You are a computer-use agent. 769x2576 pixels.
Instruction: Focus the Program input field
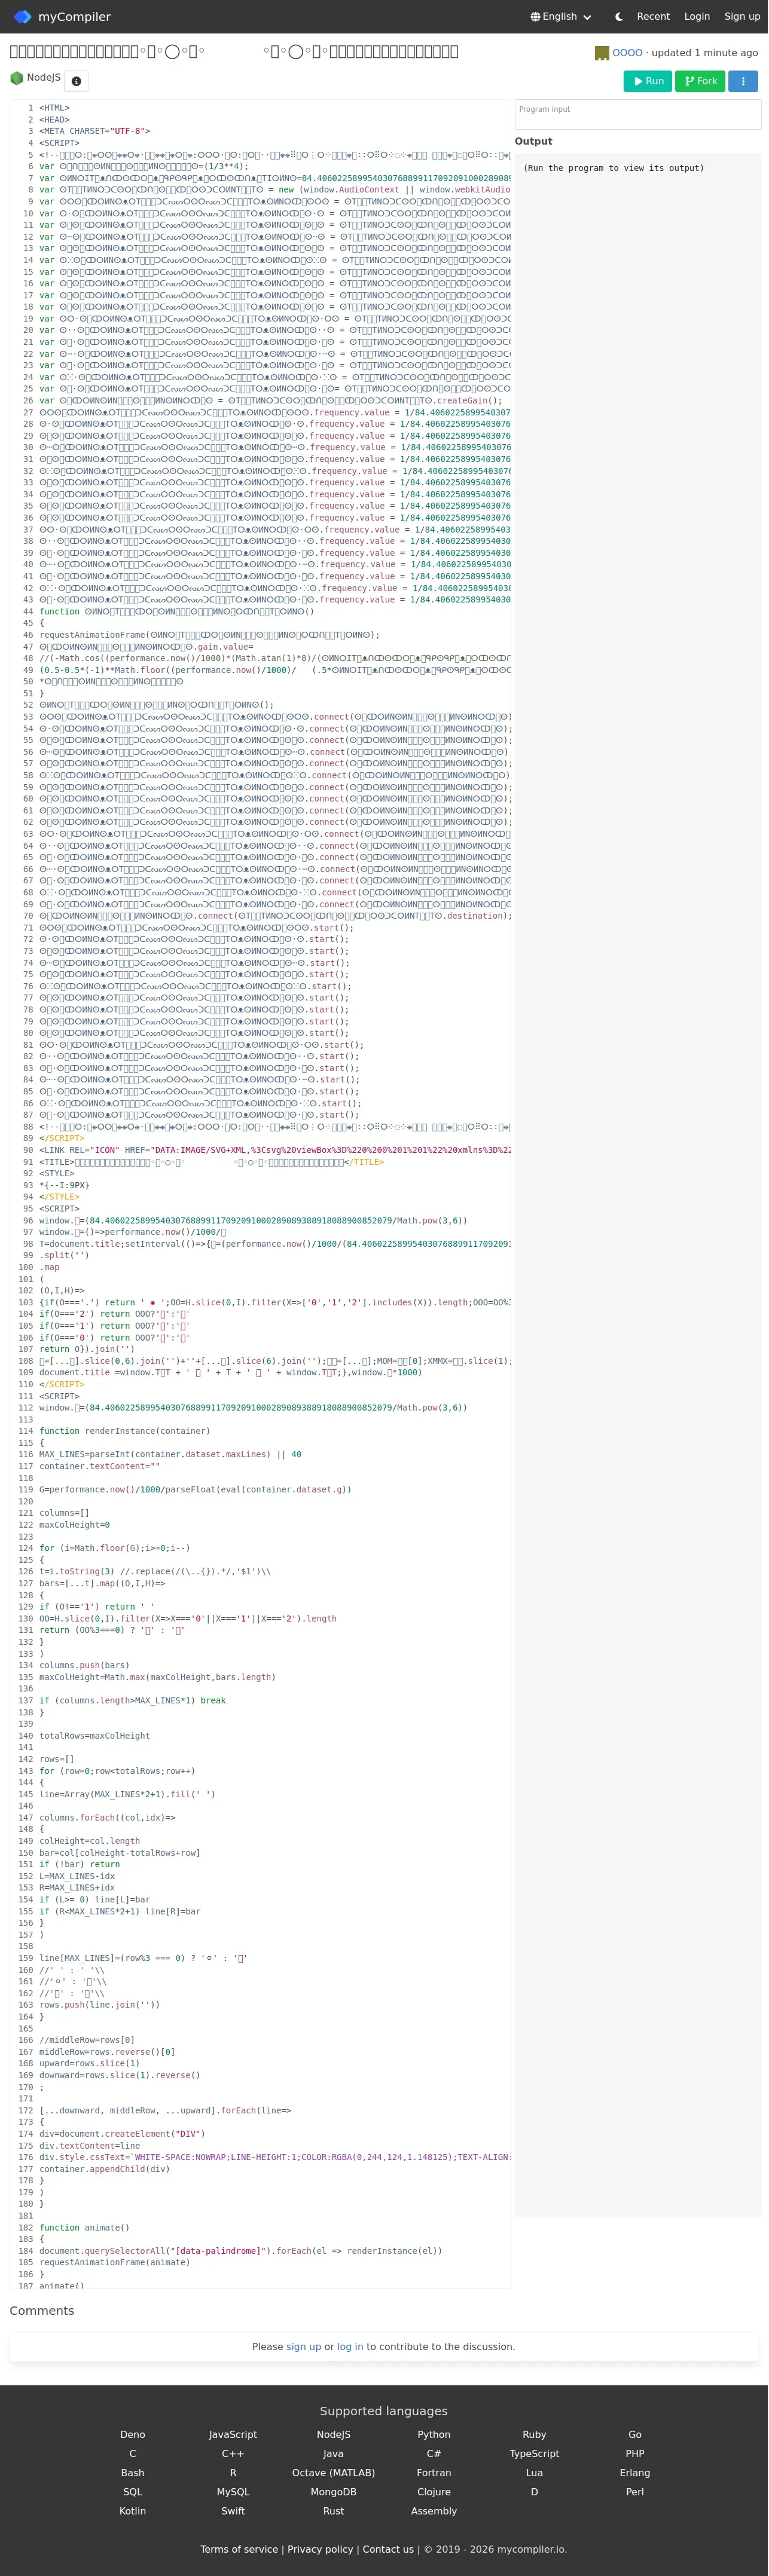click(638, 114)
